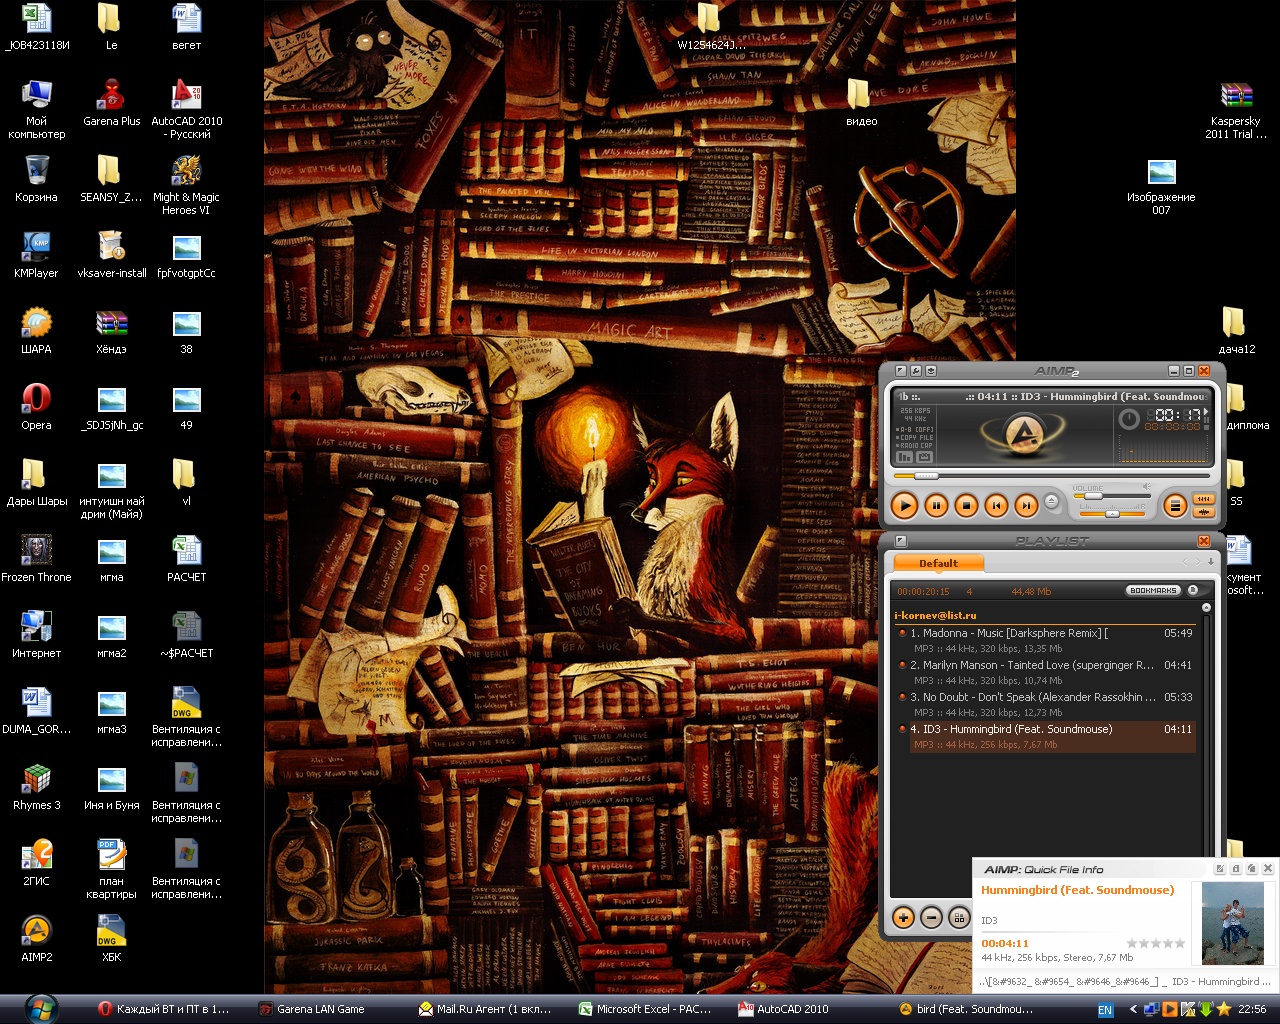Open AIMP2 desktop shortcut
The image size is (1280, 1024).
(36, 939)
